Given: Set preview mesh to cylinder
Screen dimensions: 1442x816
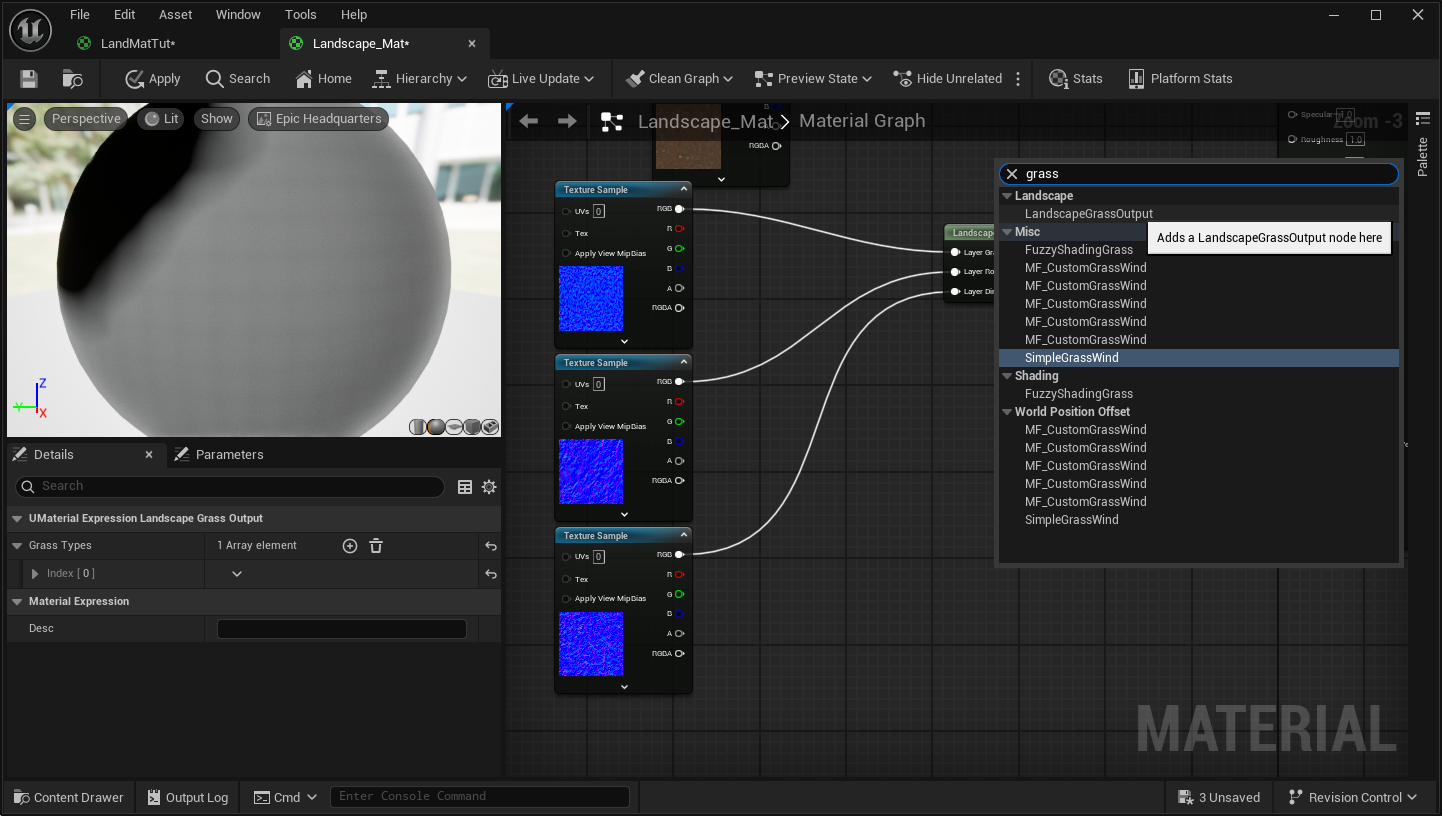Looking at the screenshot, I should [x=418, y=427].
